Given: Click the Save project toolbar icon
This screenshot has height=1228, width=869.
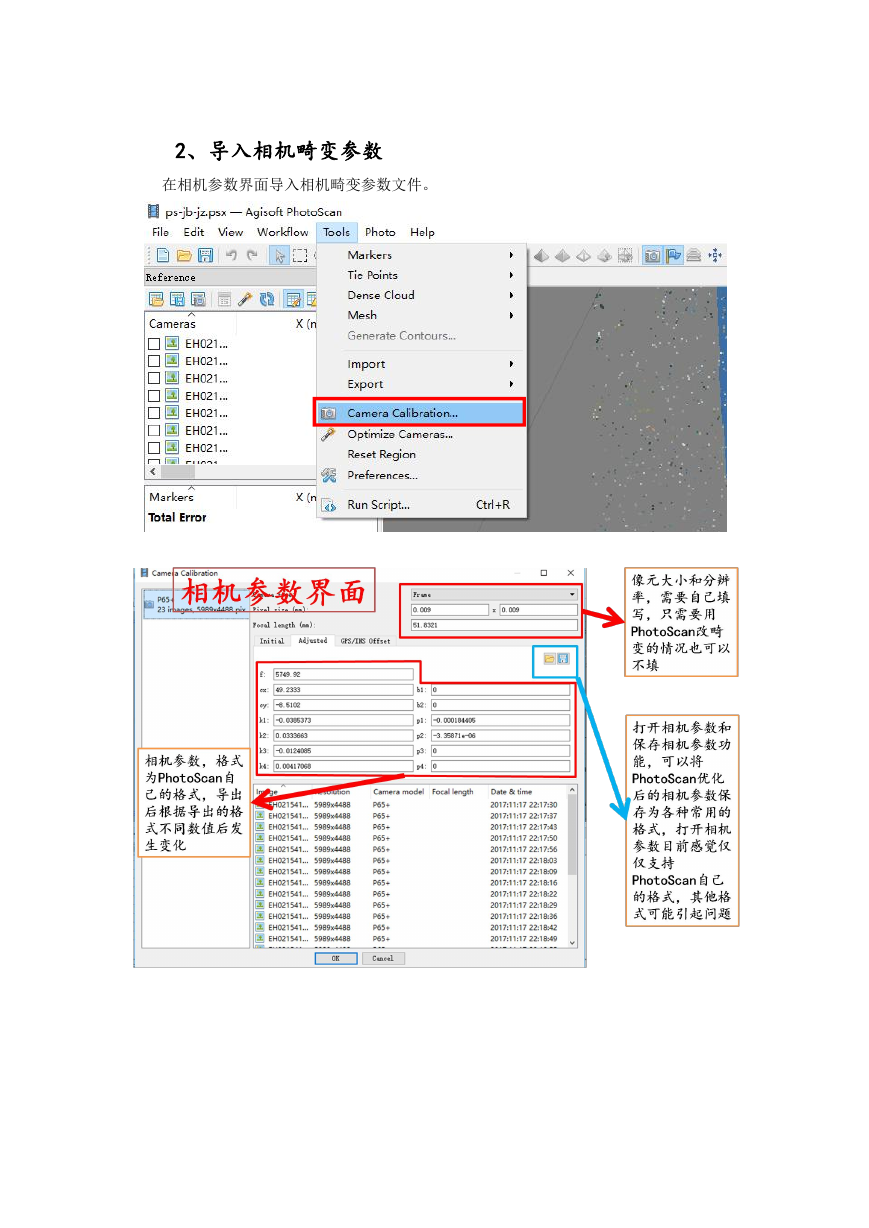Looking at the screenshot, I should (x=205, y=256).
